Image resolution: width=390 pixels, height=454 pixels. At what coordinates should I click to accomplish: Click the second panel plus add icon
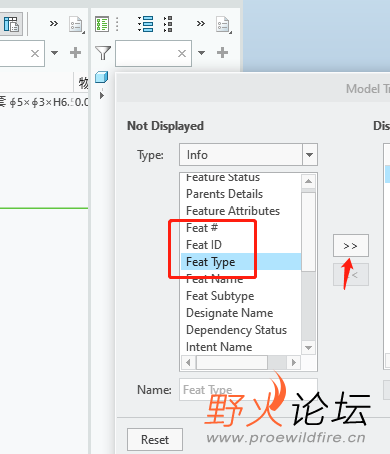click(222, 53)
